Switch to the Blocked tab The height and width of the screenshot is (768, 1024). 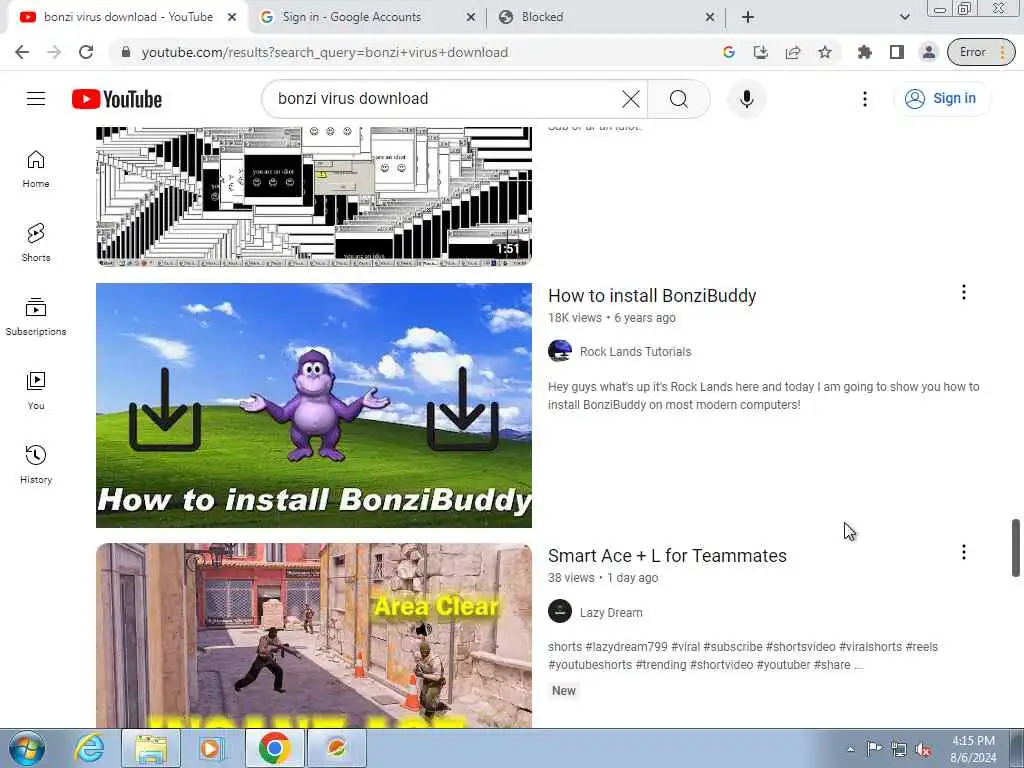pyautogui.click(x=604, y=17)
